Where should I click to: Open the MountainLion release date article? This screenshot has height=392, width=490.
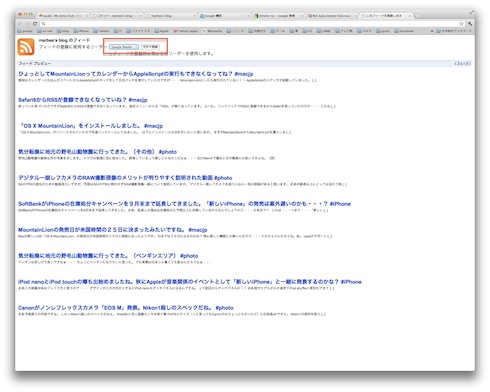[x=113, y=230]
